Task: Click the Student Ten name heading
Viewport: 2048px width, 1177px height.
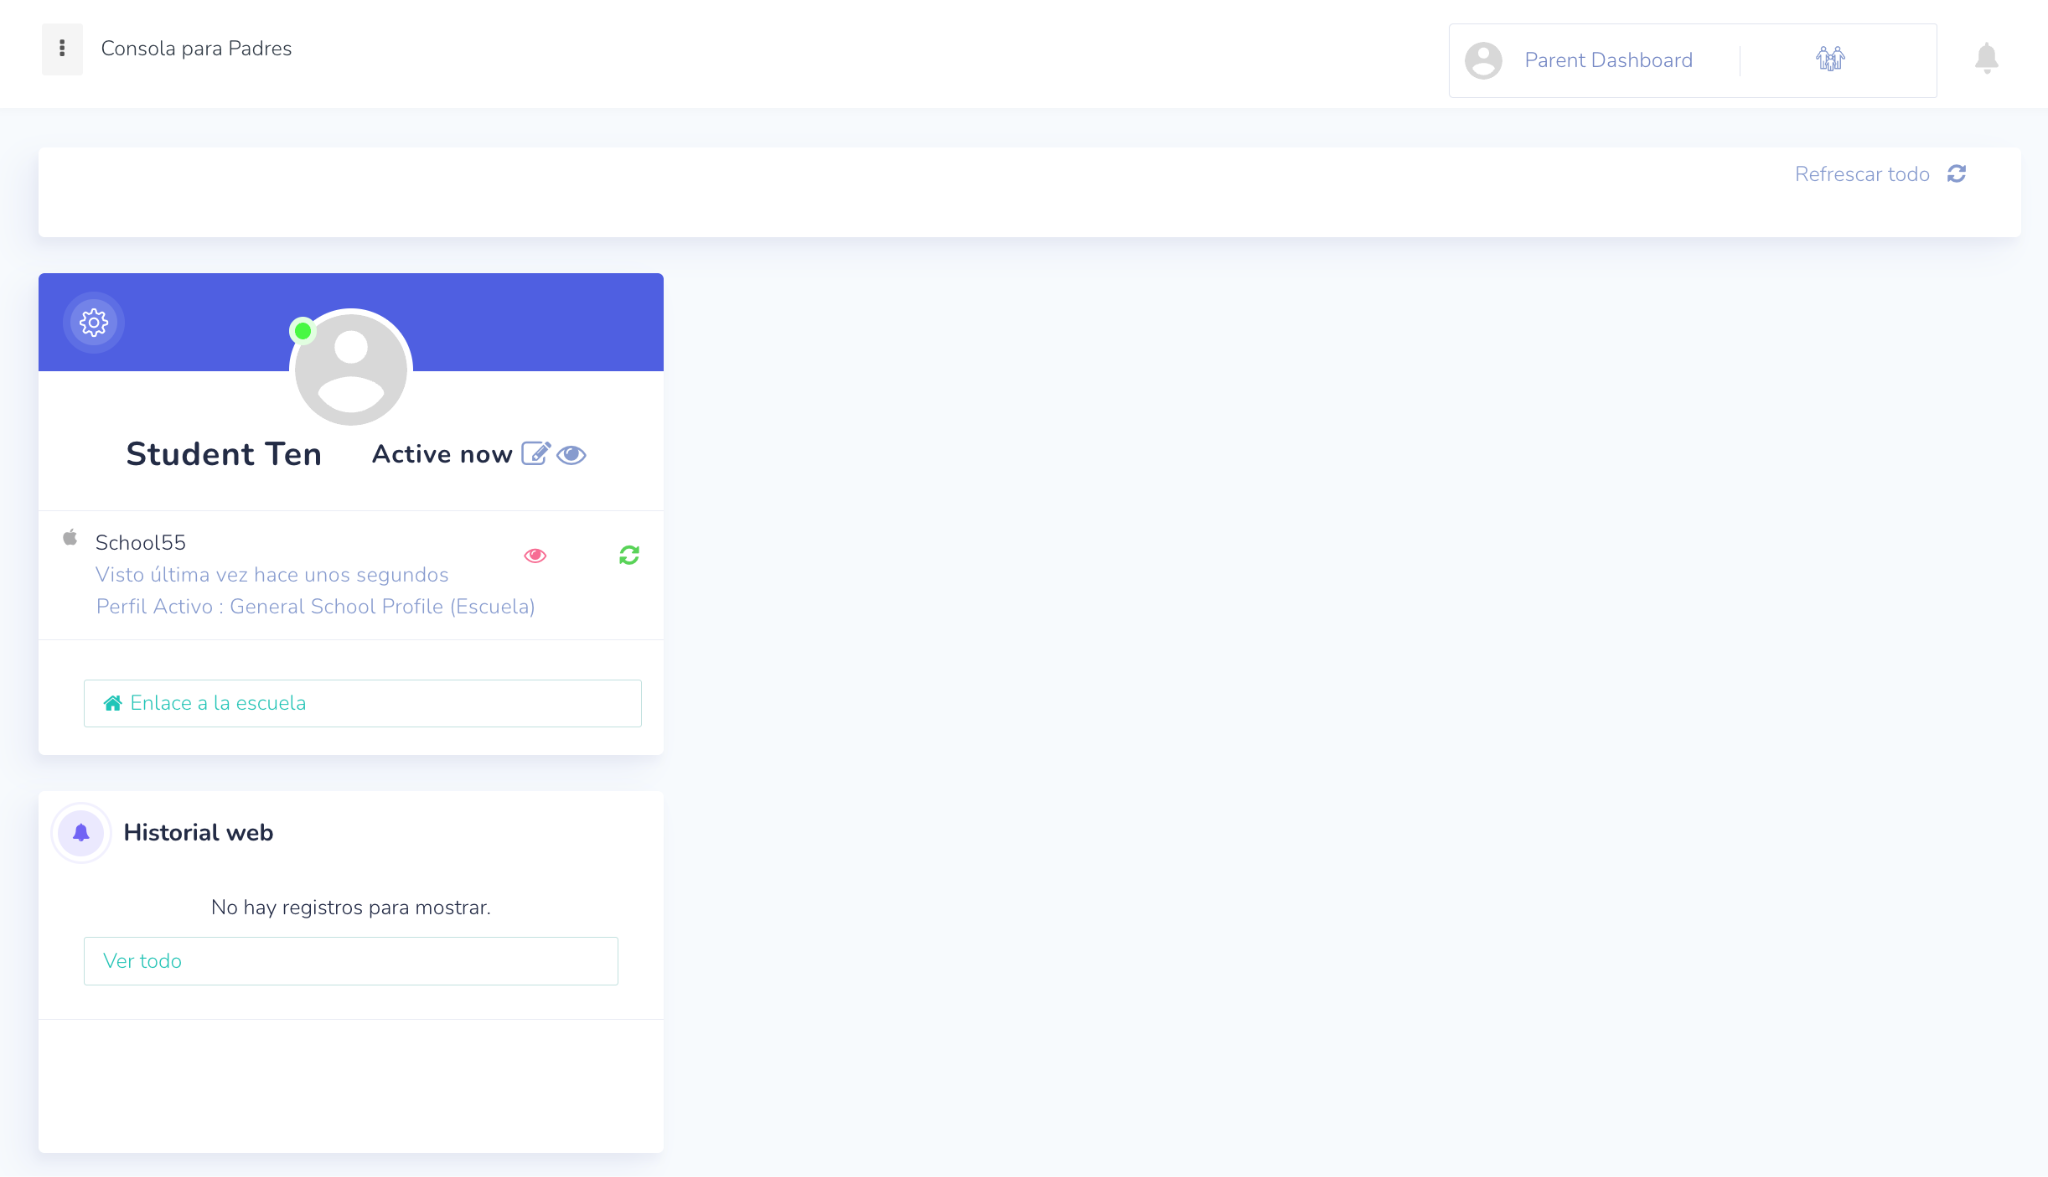Action: [224, 454]
